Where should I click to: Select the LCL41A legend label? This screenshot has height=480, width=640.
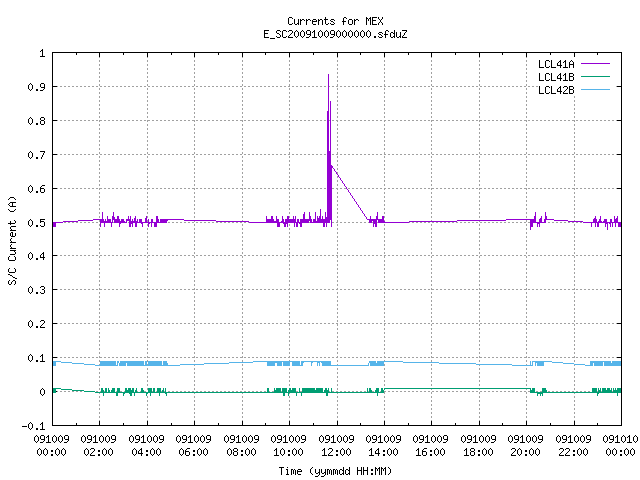click(556, 64)
